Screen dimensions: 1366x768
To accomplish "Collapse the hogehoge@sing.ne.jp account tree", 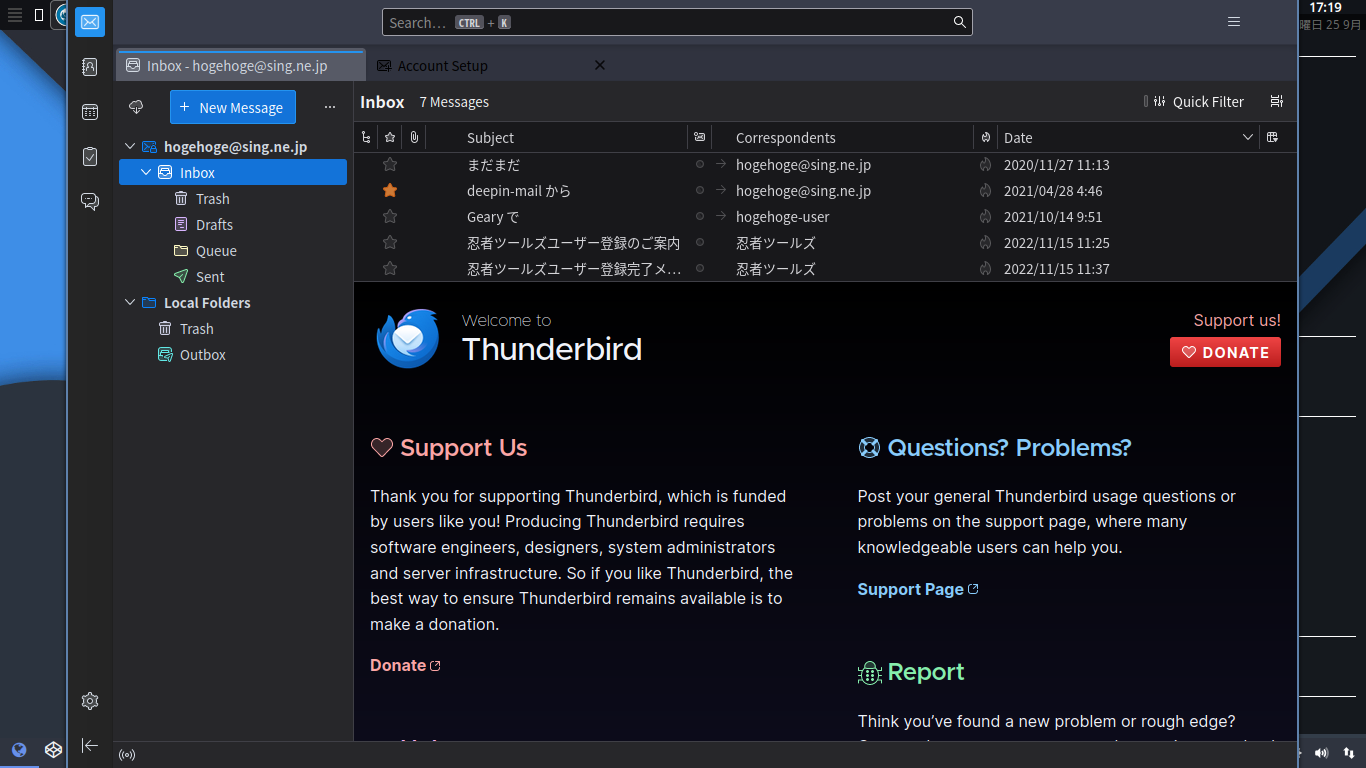I will 129,147.
